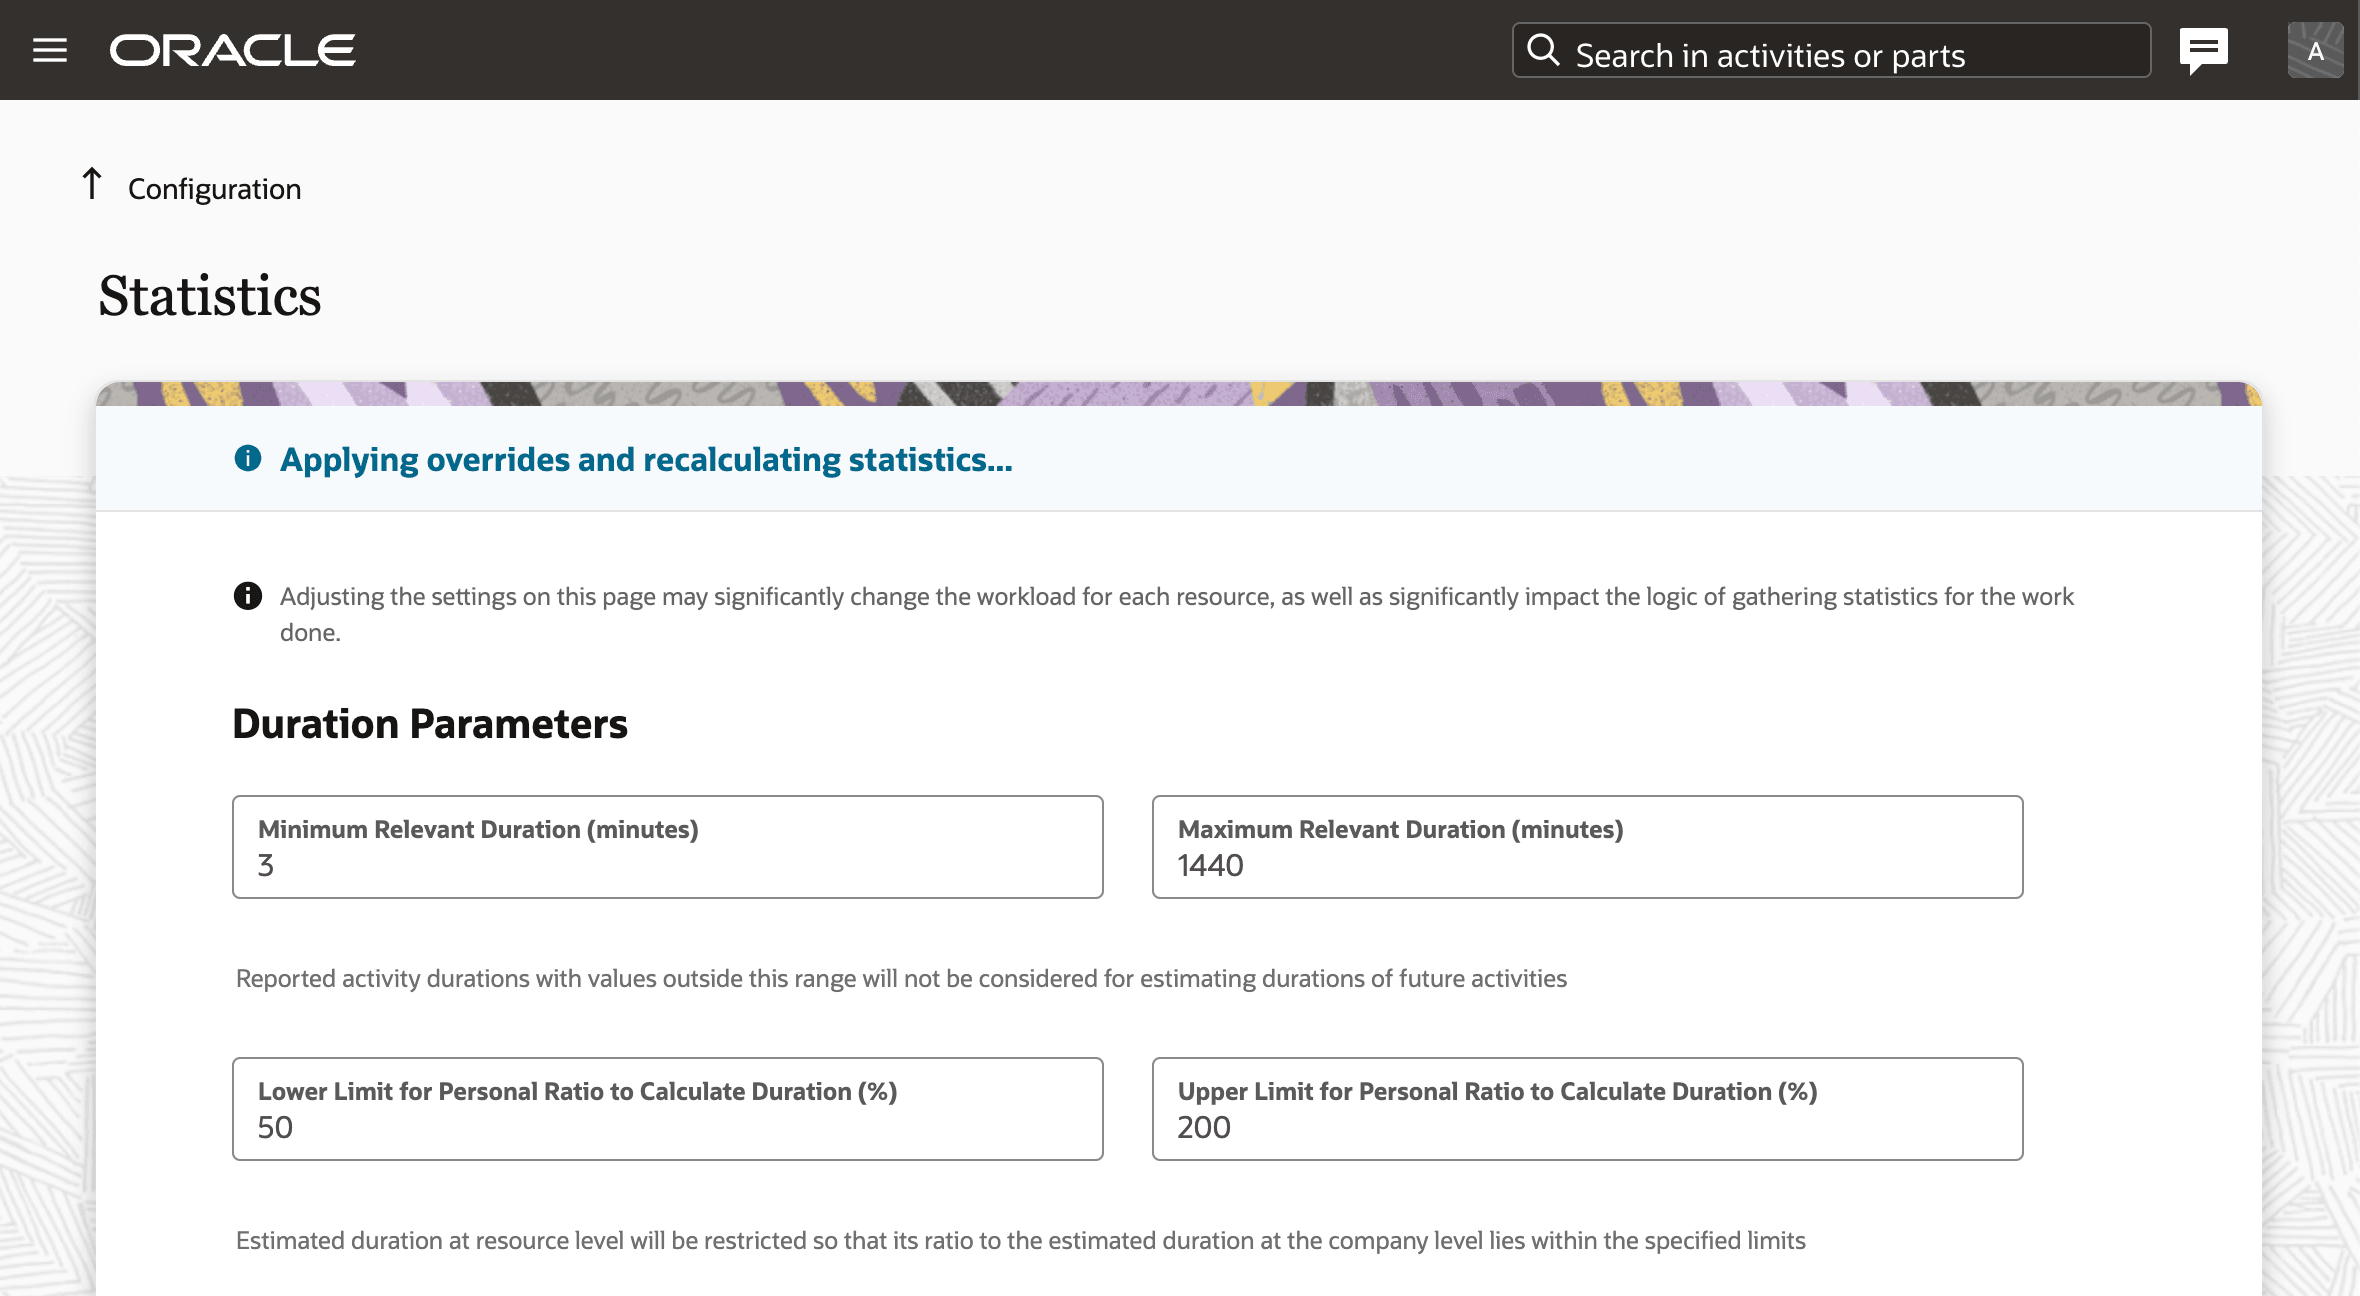Click the Oracle logo
This screenshot has width=2360, height=1296.
coord(232,50)
